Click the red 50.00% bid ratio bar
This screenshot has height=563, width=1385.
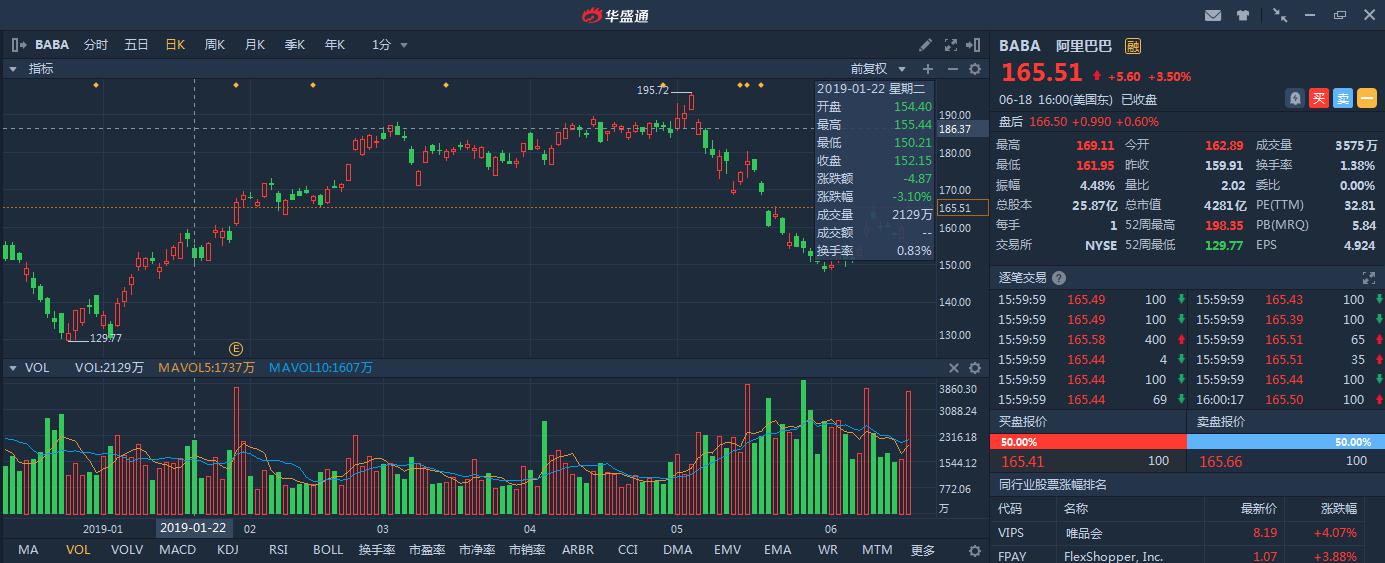click(1088, 441)
